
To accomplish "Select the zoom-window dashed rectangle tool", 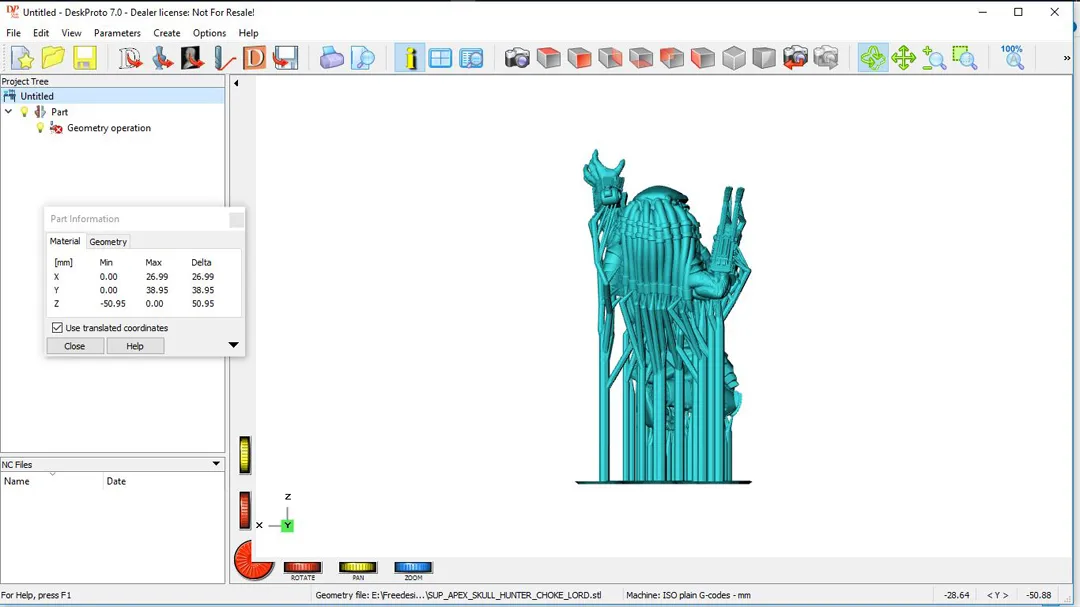I will (x=965, y=58).
